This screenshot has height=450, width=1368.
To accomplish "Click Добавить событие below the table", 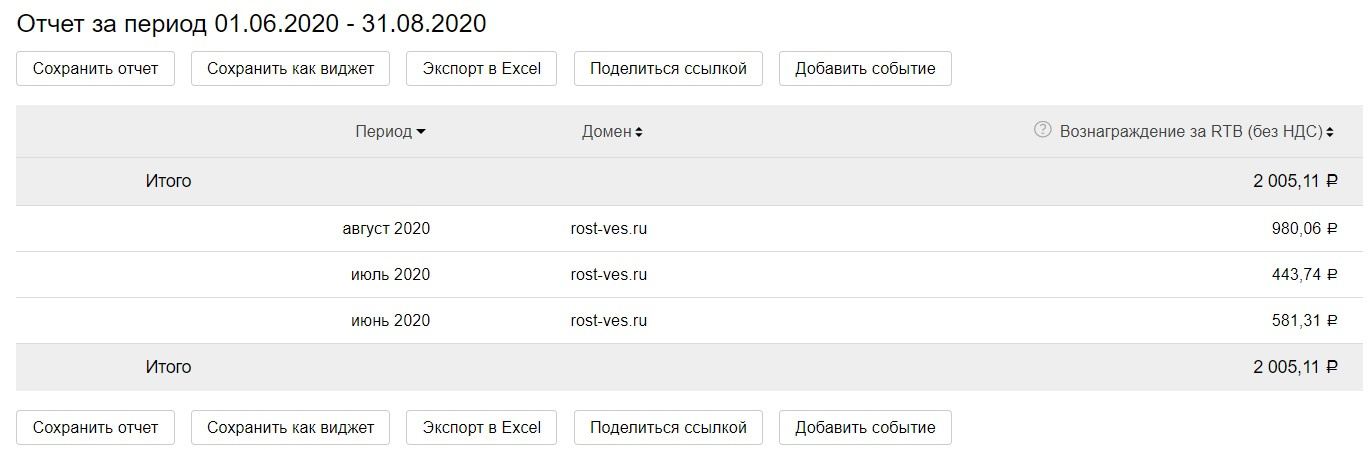I will point(865,427).
